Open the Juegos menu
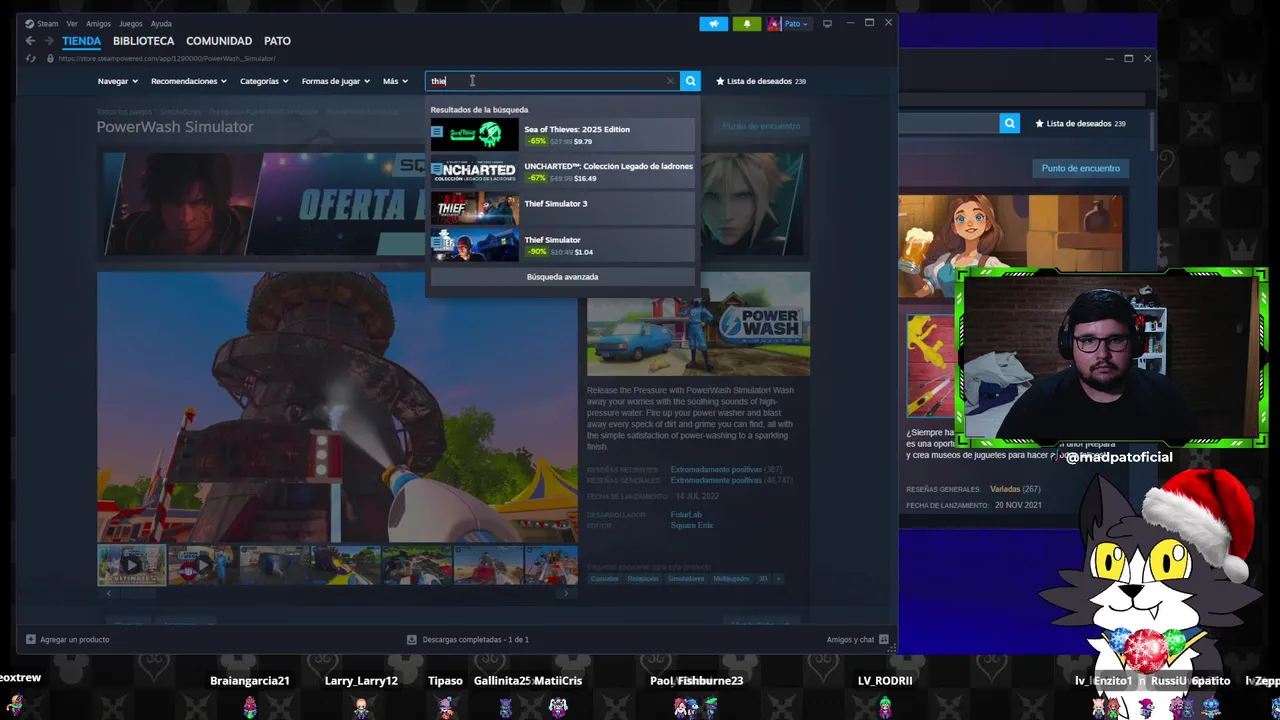Viewport: 1280px width, 720px height. pyautogui.click(x=131, y=24)
